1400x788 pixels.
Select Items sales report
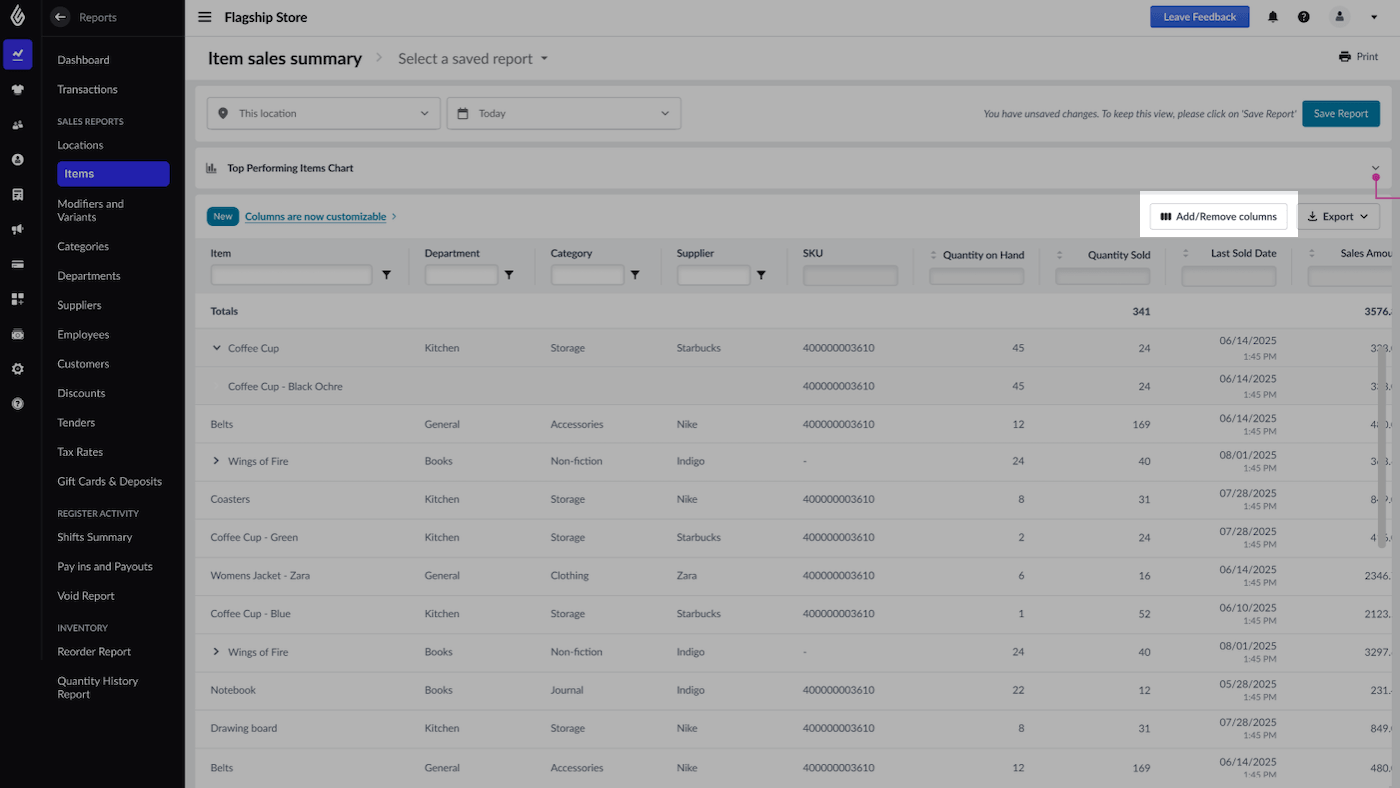coord(113,174)
